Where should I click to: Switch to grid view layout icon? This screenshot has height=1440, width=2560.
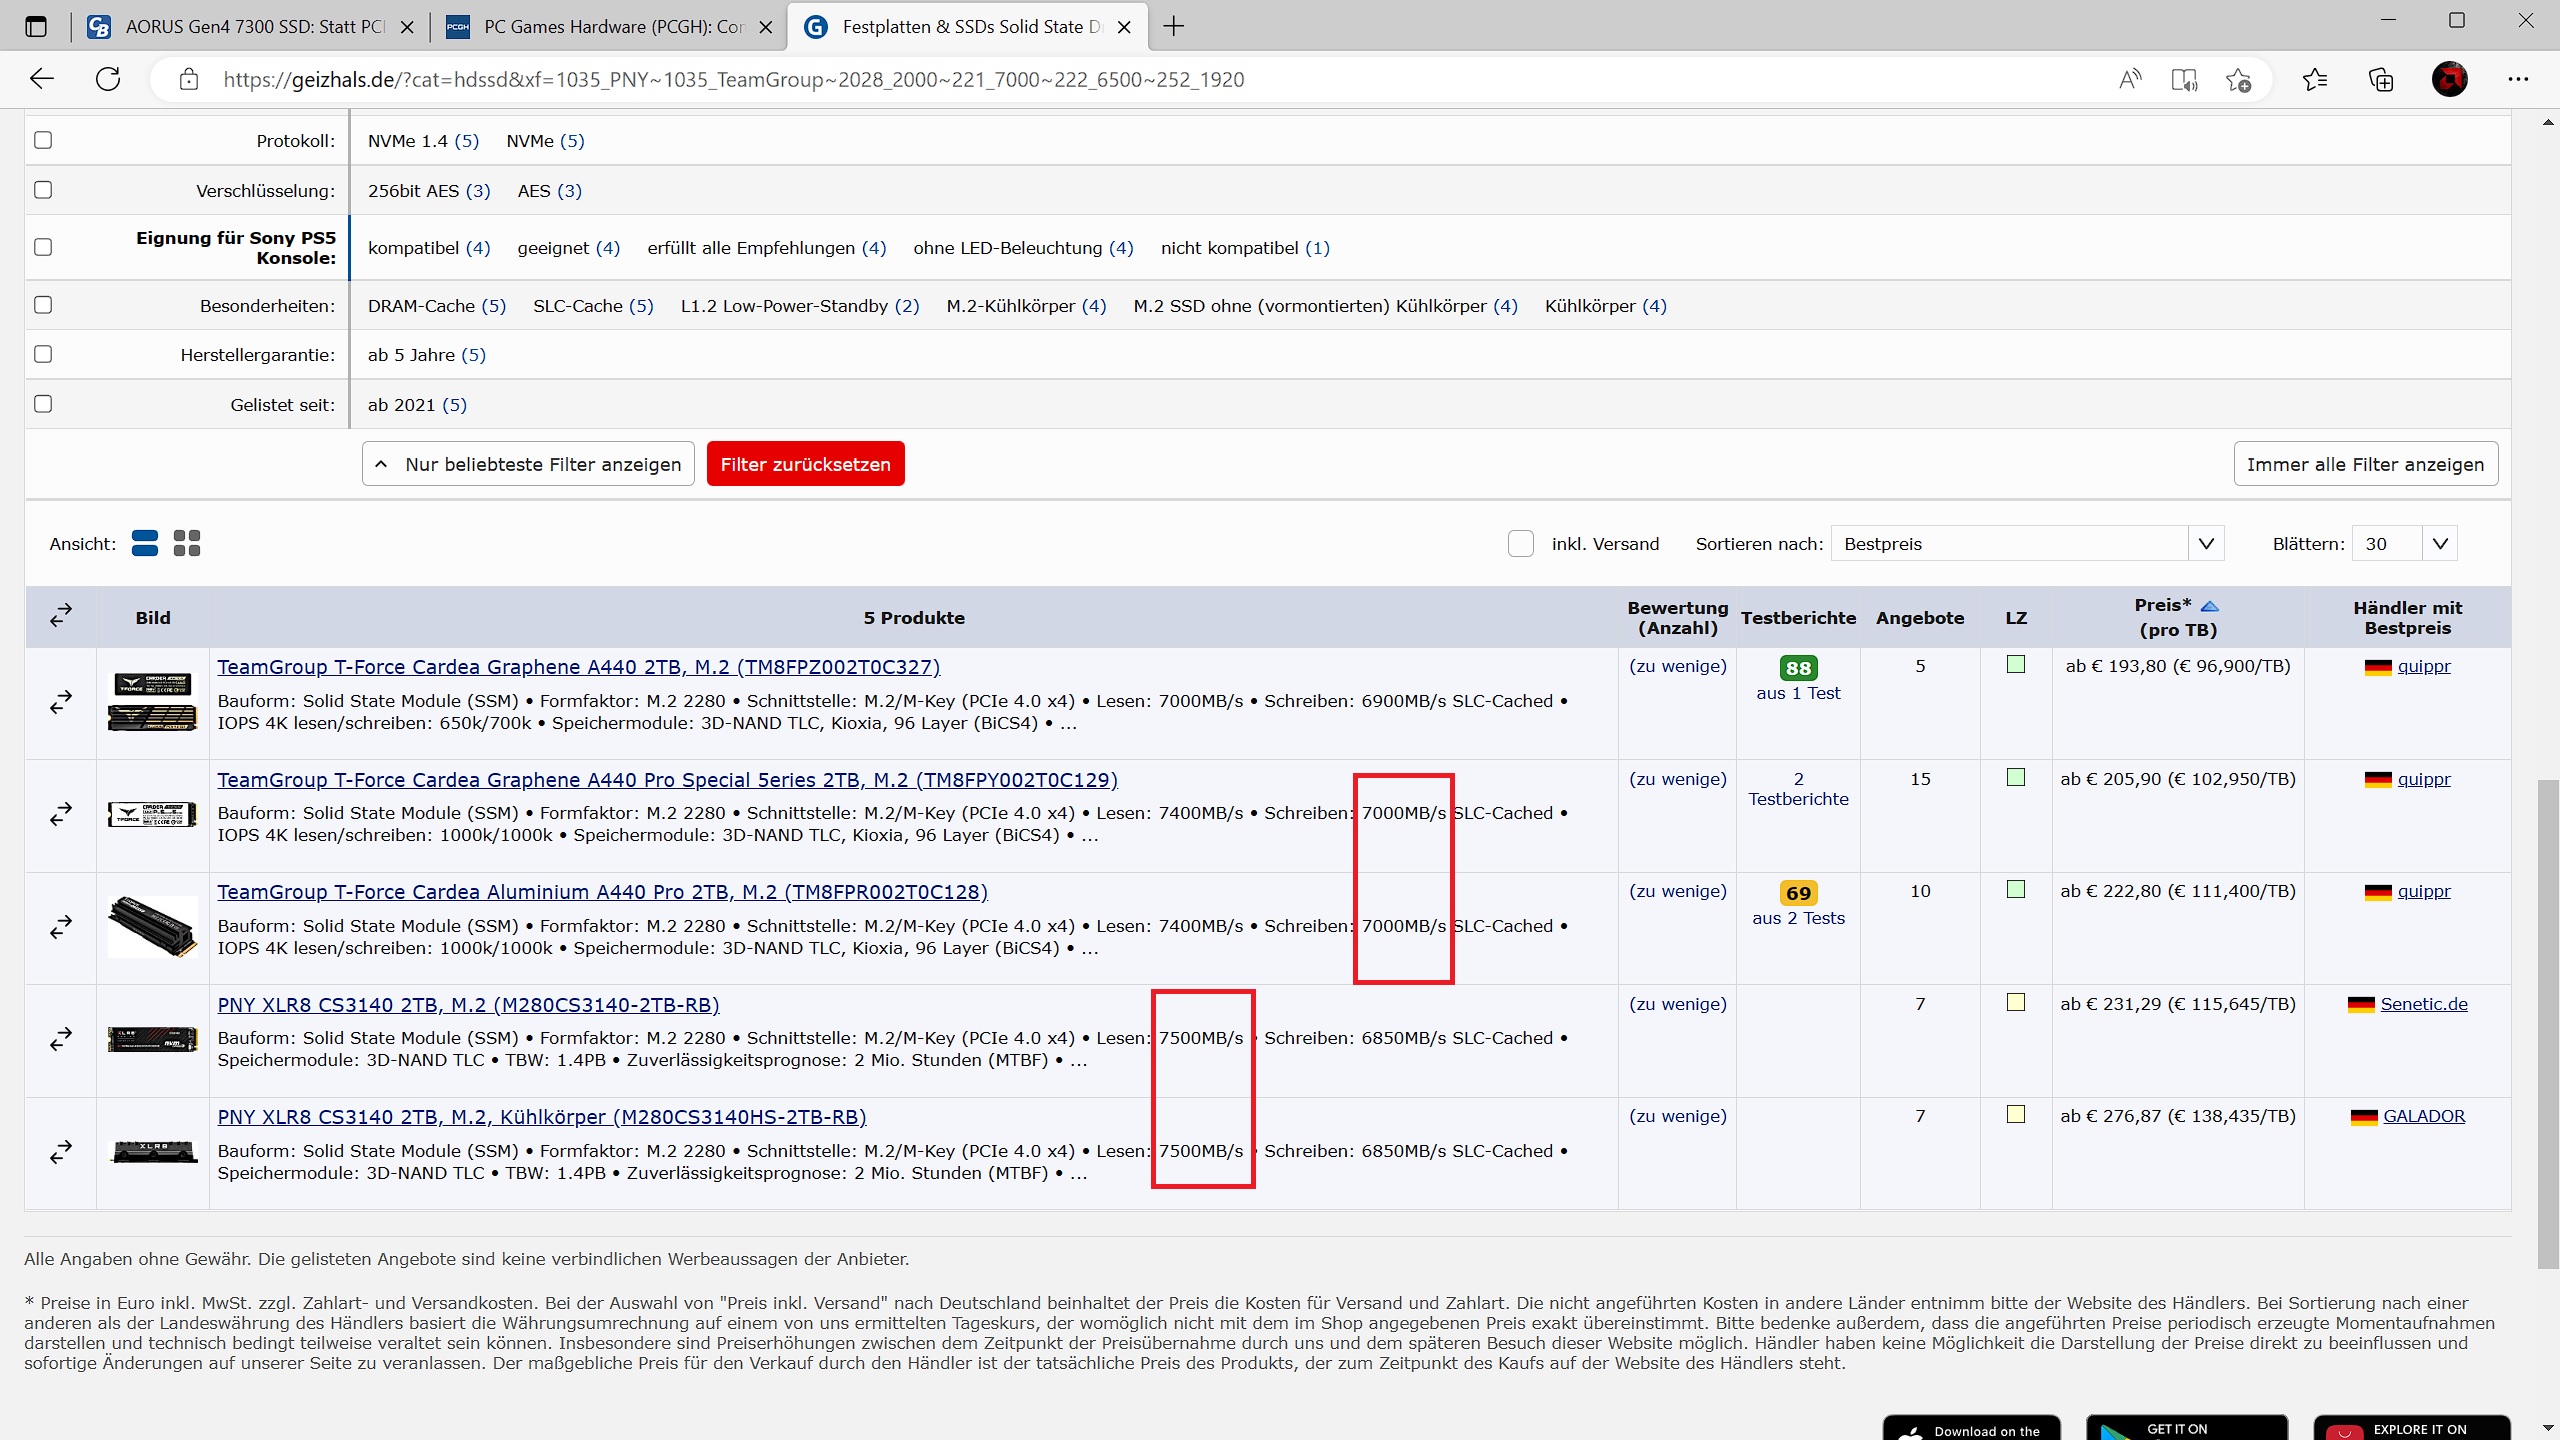coord(187,543)
